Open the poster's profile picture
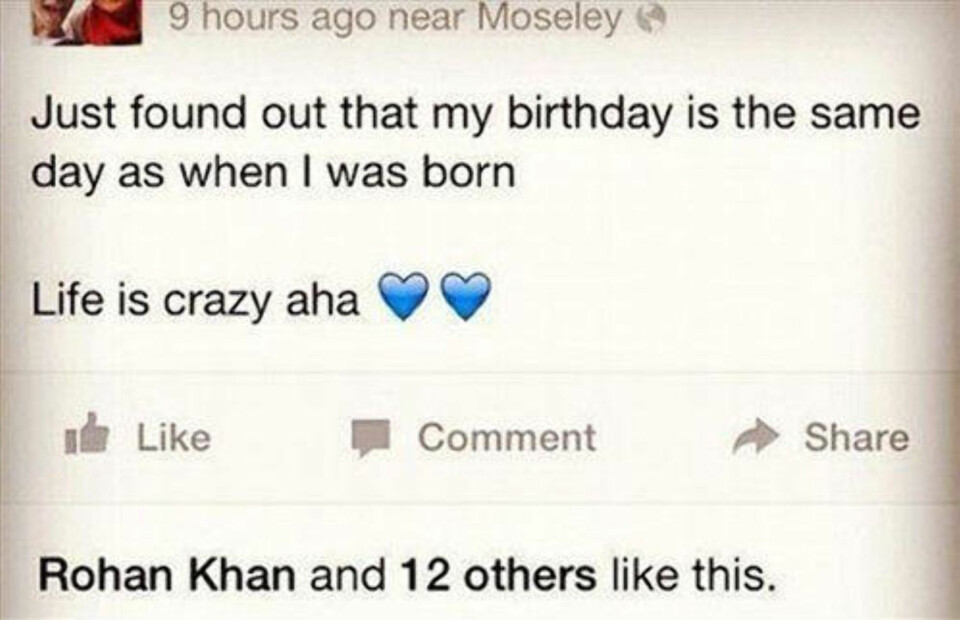The height and width of the screenshot is (620, 960). click(88, 20)
